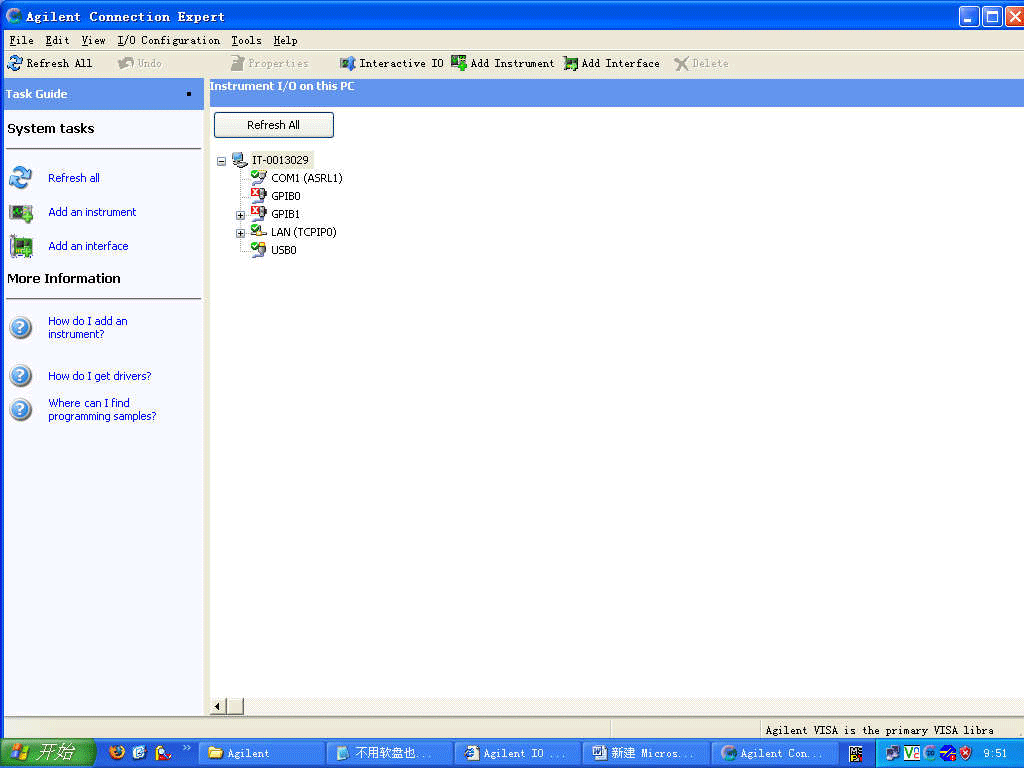Open the Tools menu

[246, 40]
